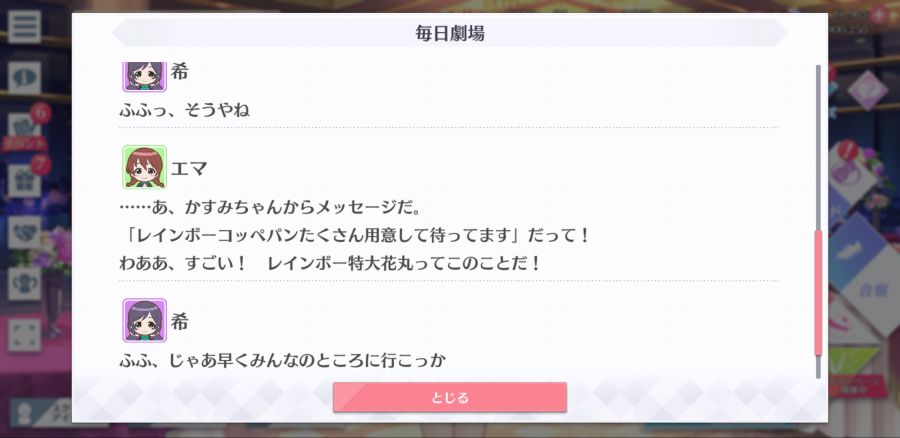
Task: Click the pink scrollbar thumb
Action: pyautogui.click(x=818, y=293)
